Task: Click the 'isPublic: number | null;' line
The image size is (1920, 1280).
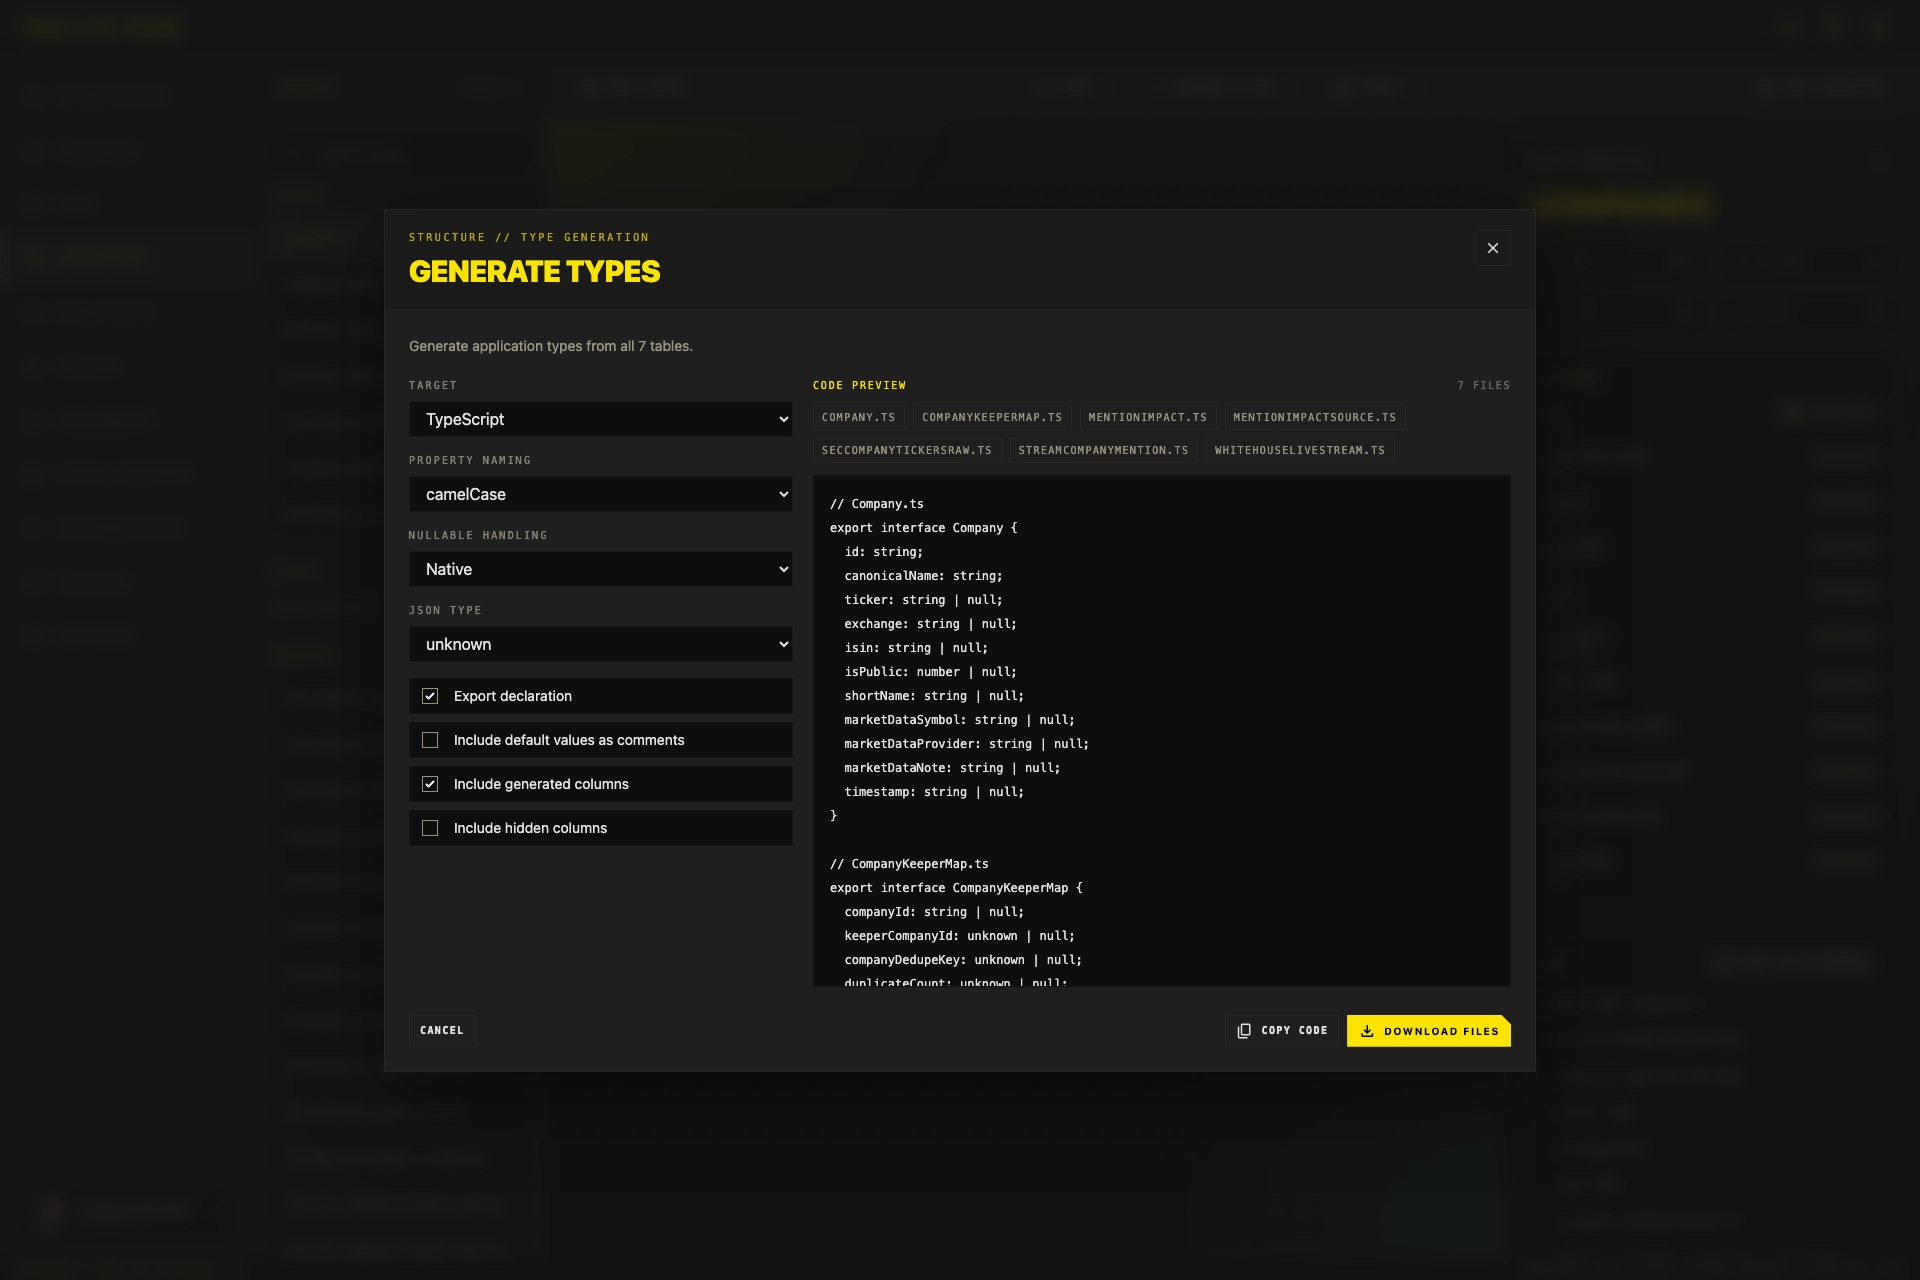Action: tap(930, 672)
